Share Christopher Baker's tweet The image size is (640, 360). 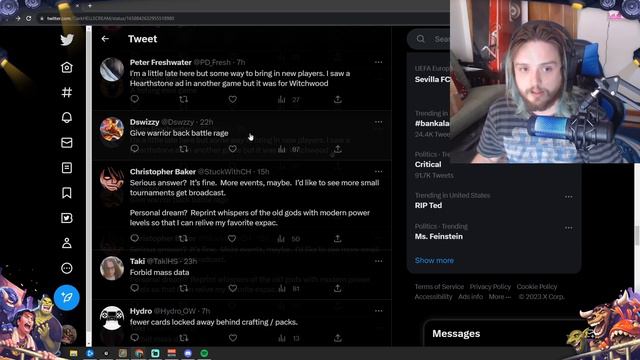[337, 238]
